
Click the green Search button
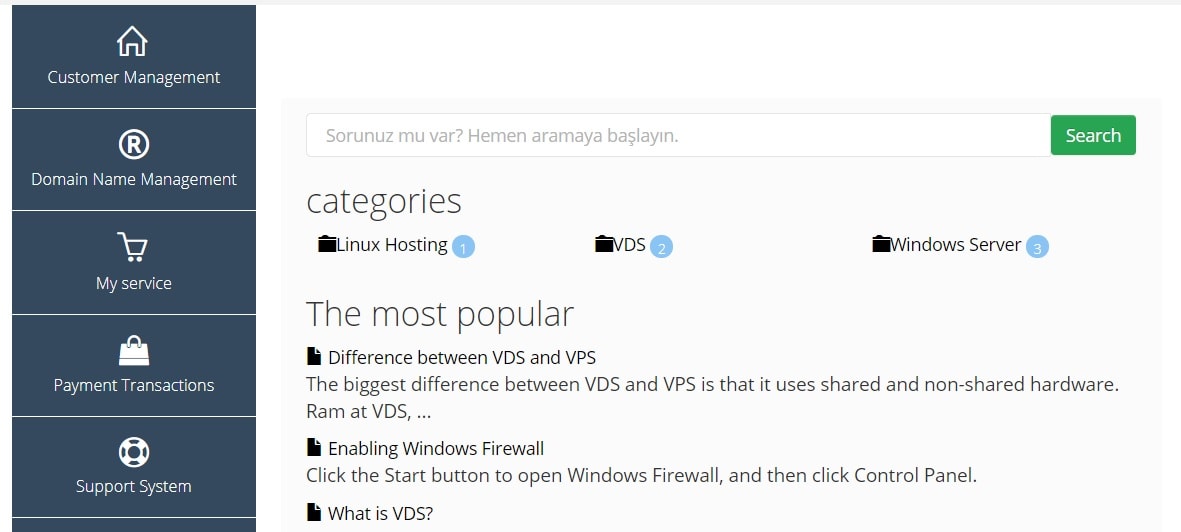pos(1093,136)
